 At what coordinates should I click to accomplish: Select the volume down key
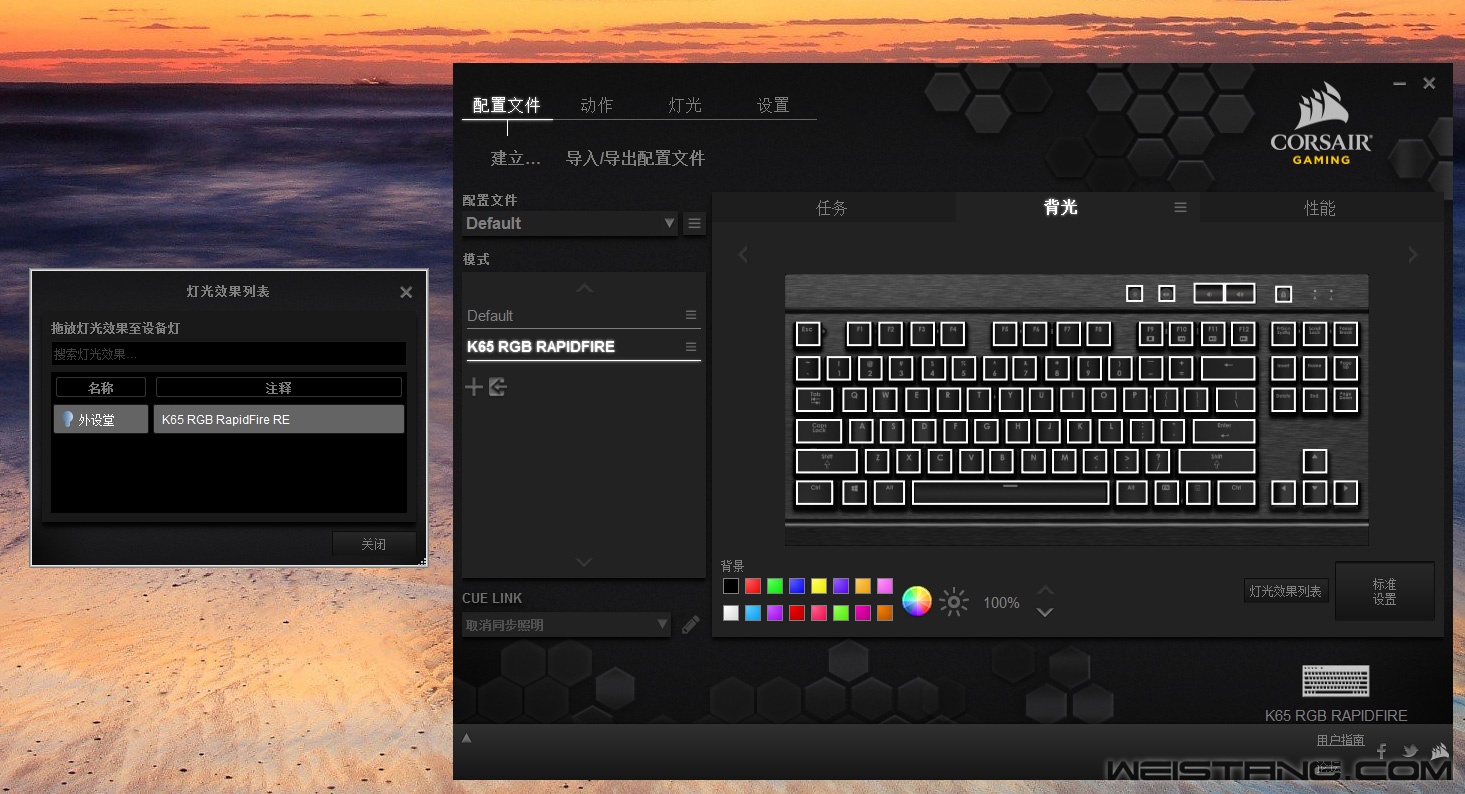[x=1208, y=293]
